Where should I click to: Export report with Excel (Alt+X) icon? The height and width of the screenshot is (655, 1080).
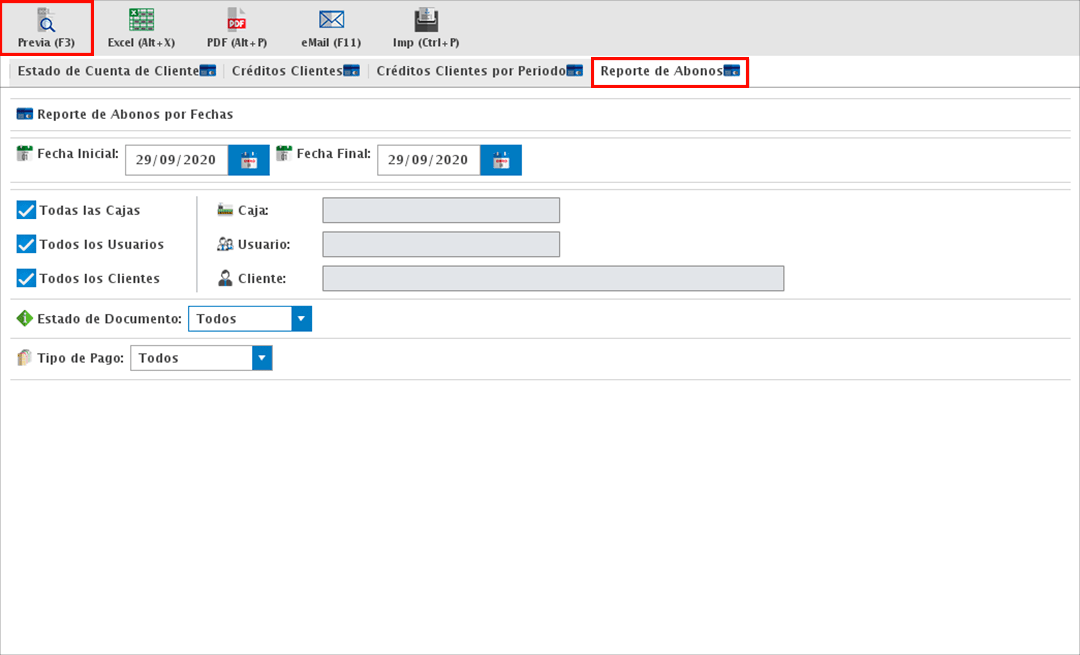[141, 20]
